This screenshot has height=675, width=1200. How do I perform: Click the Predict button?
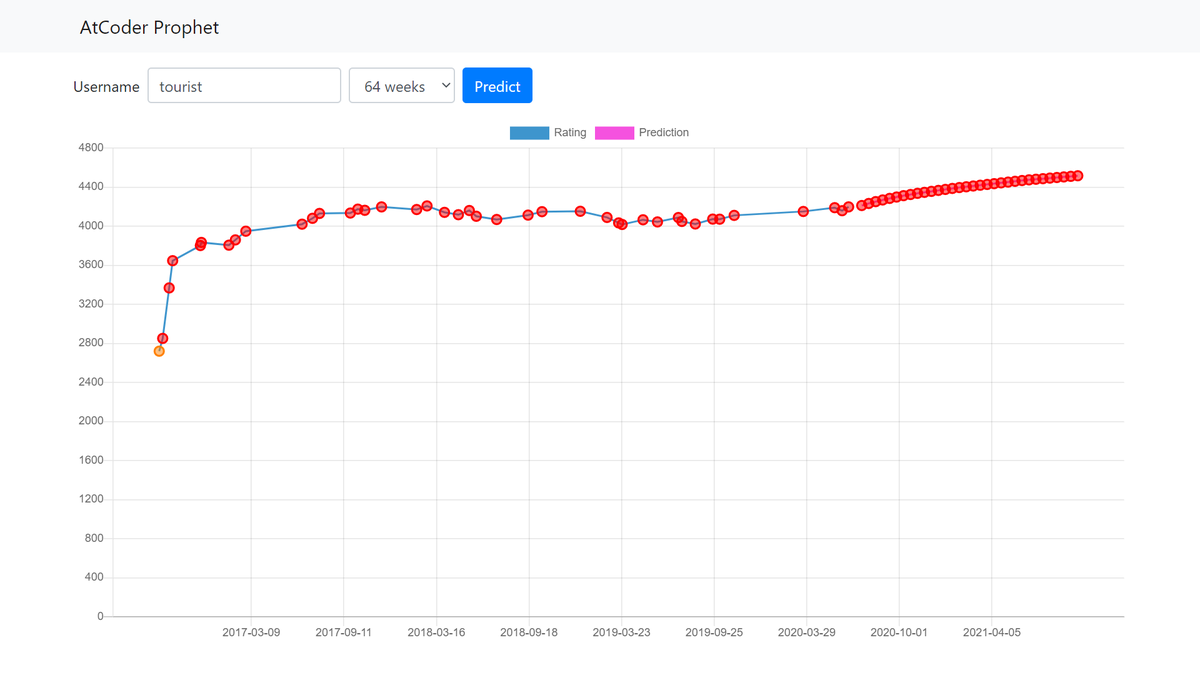click(497, 86)
